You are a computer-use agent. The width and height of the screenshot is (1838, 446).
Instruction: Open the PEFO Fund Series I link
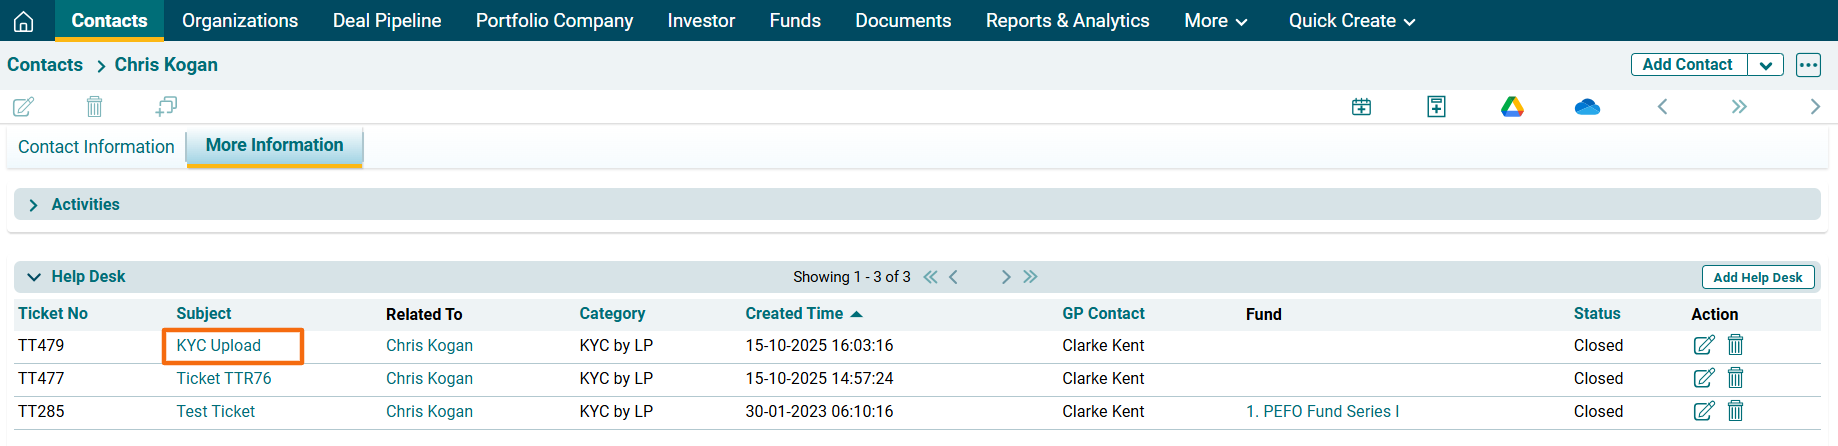[x=1322, y=411]
